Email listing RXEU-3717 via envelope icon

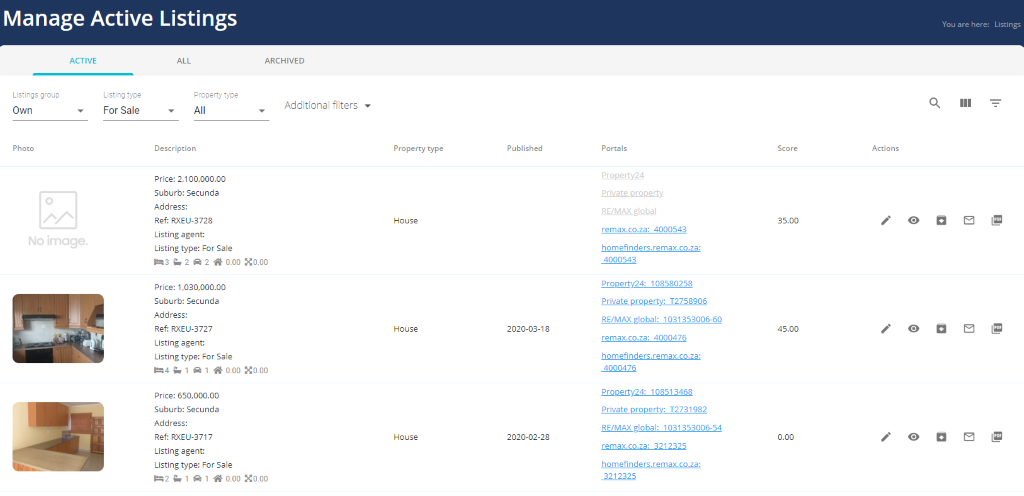[969, 437]
